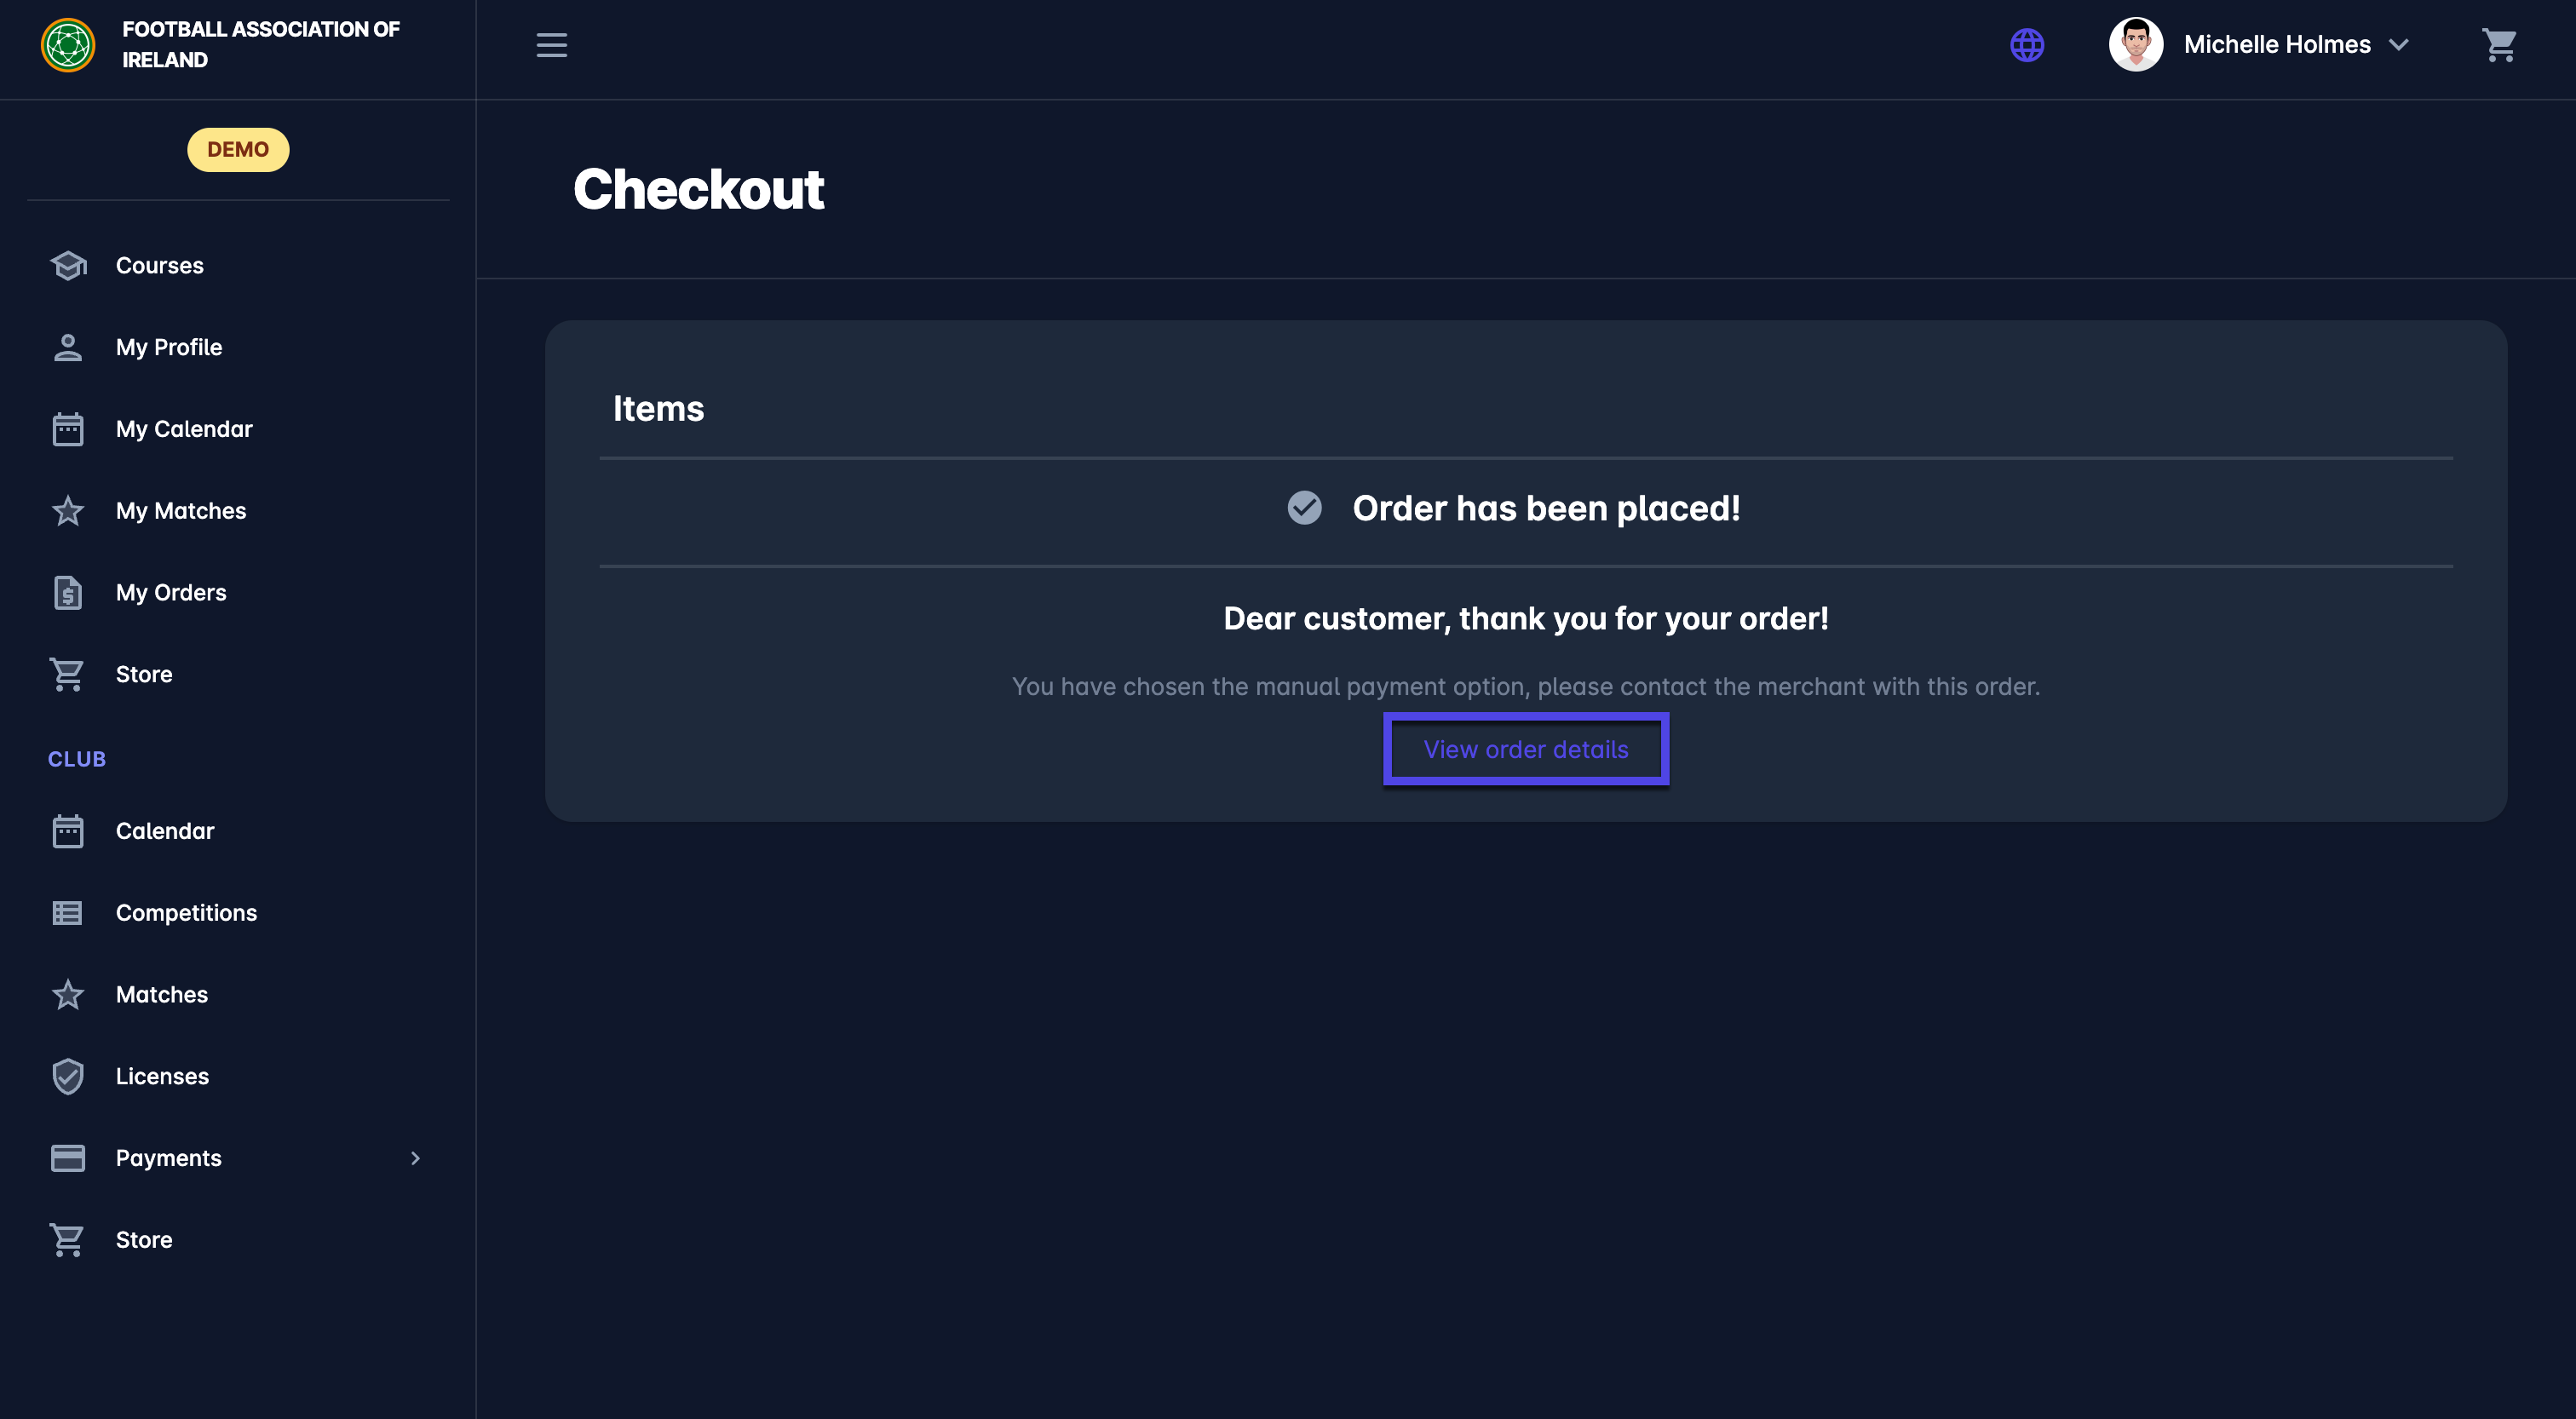
Task: Click the Payments card icon
Action: pyautogui.click(x=68, y=1158)
